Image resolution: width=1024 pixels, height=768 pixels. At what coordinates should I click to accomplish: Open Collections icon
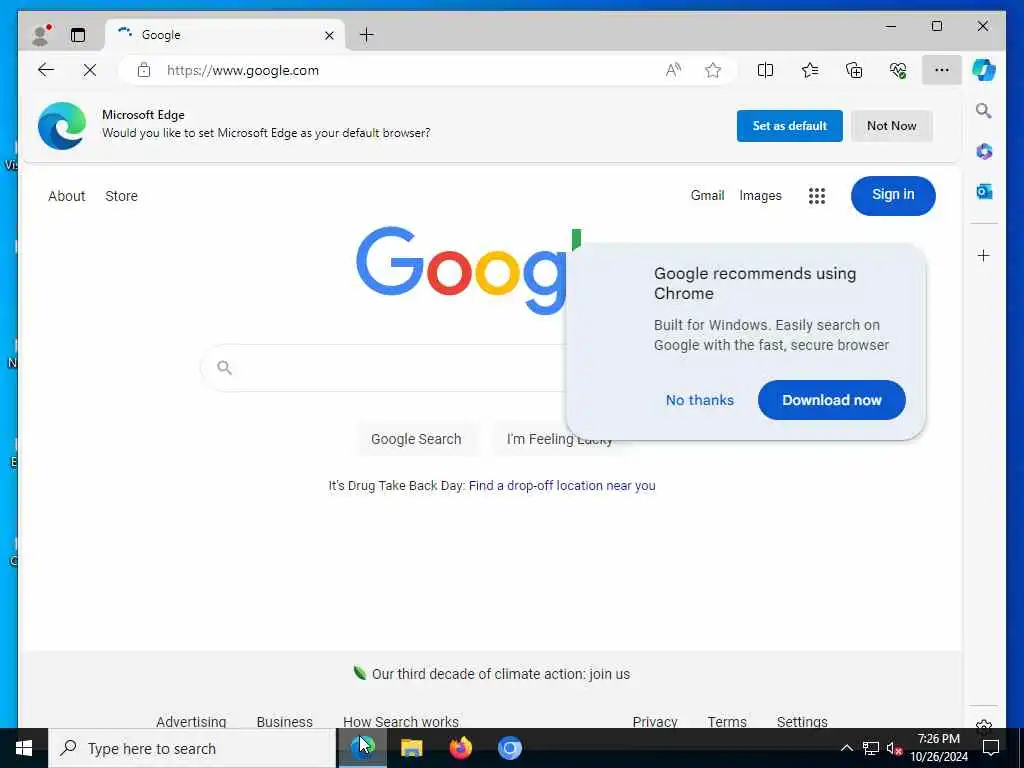854,70
